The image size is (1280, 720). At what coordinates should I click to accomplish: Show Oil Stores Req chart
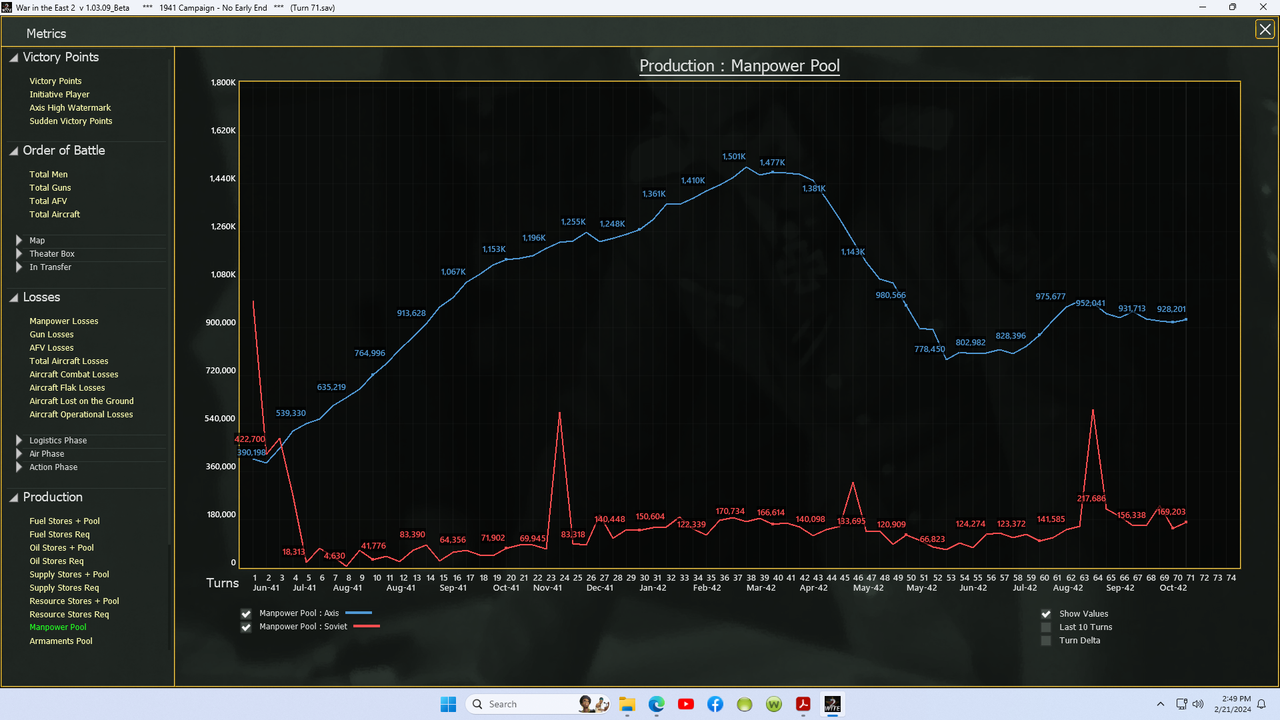pyautogui.click(x=56, y=561)
